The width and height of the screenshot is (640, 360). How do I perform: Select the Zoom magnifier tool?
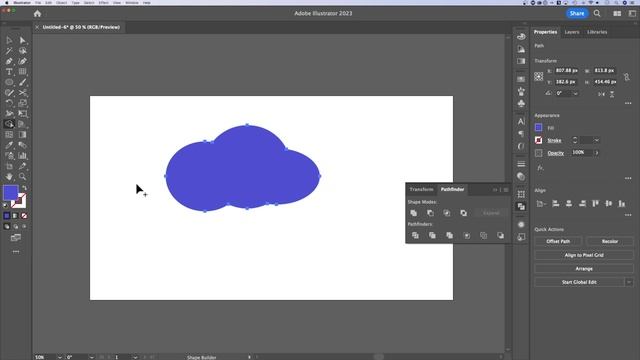coord(22,177)
